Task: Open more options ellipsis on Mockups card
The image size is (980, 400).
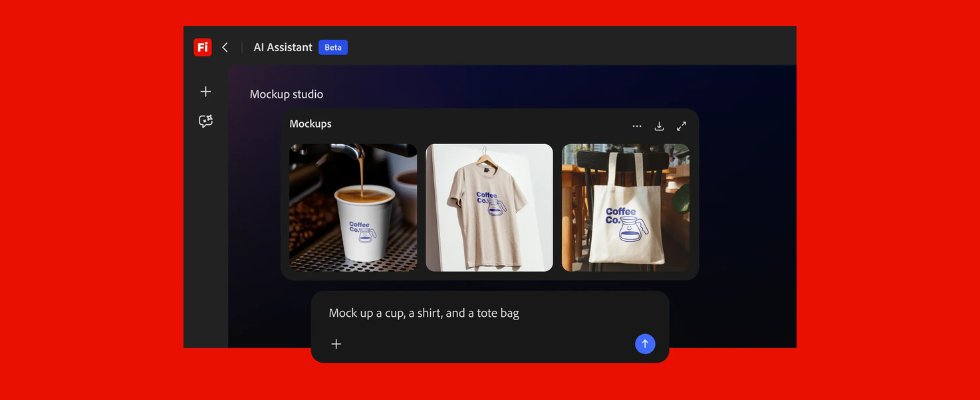Action: 637,126
